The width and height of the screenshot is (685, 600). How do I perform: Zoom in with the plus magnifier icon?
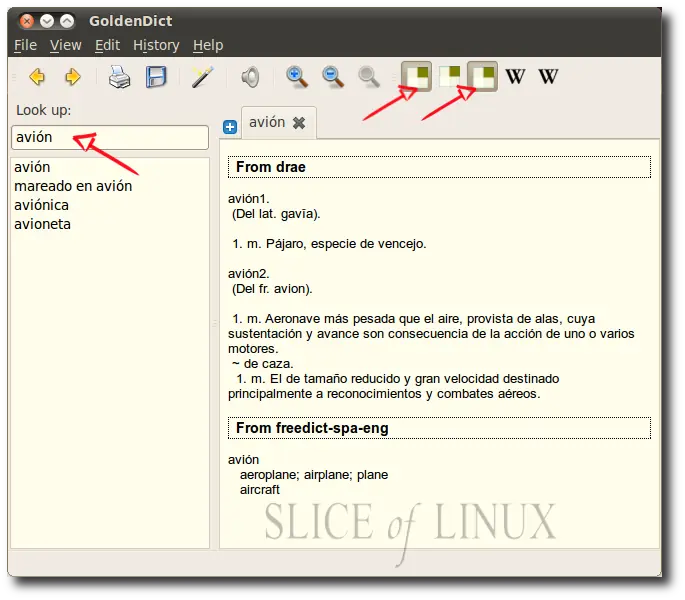(x=297, y=77)
